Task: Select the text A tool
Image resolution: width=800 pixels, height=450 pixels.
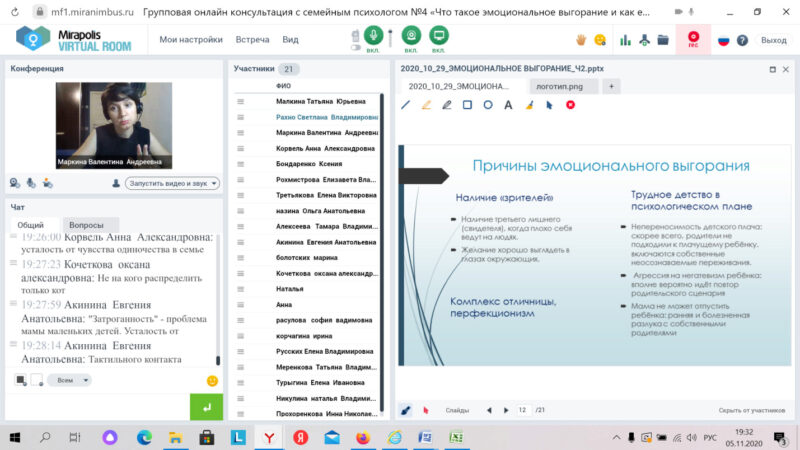Action: (508, 105)
